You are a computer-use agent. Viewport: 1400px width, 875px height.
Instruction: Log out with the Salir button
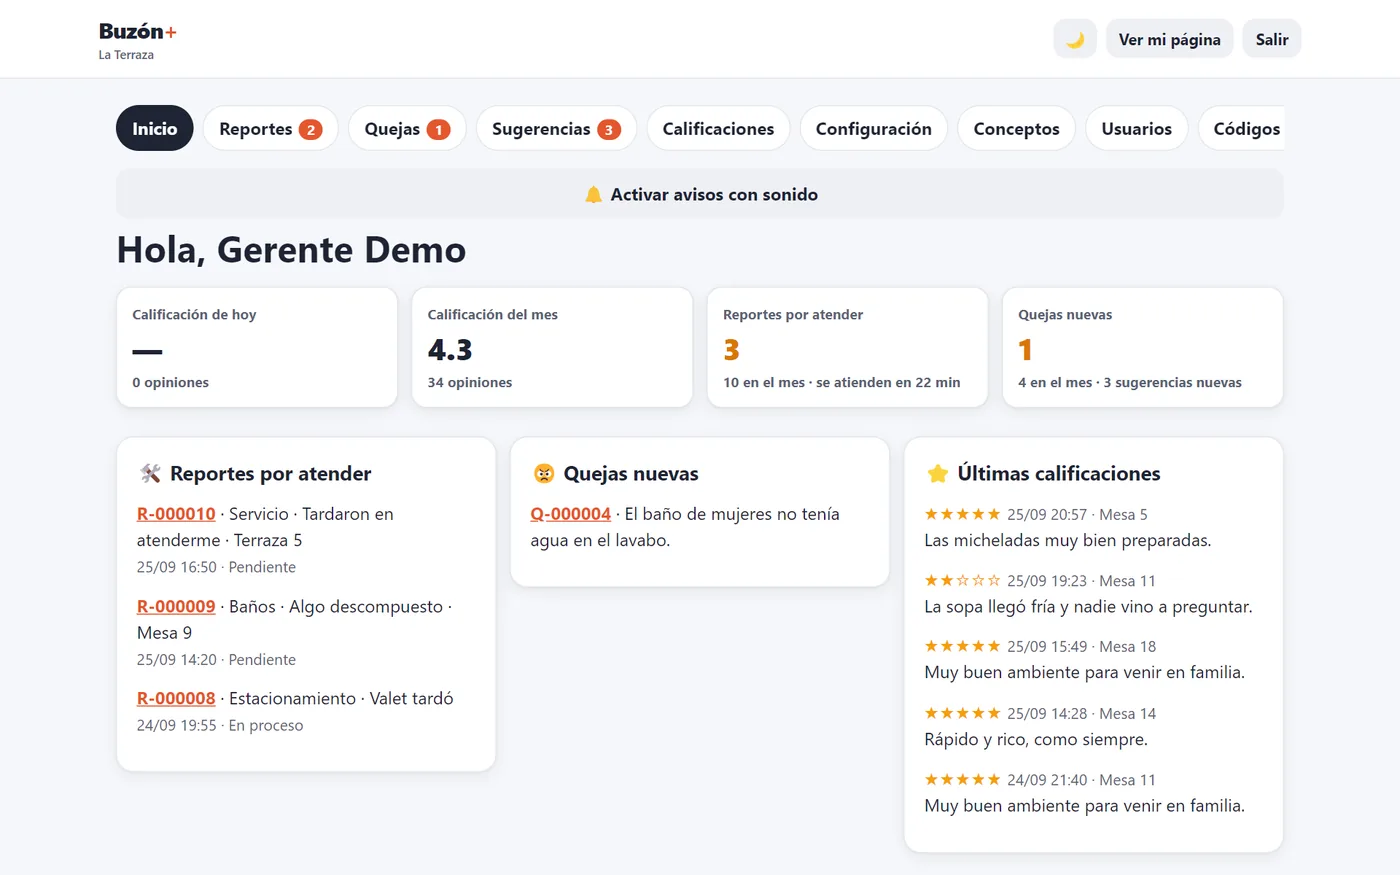(1272, 39)
